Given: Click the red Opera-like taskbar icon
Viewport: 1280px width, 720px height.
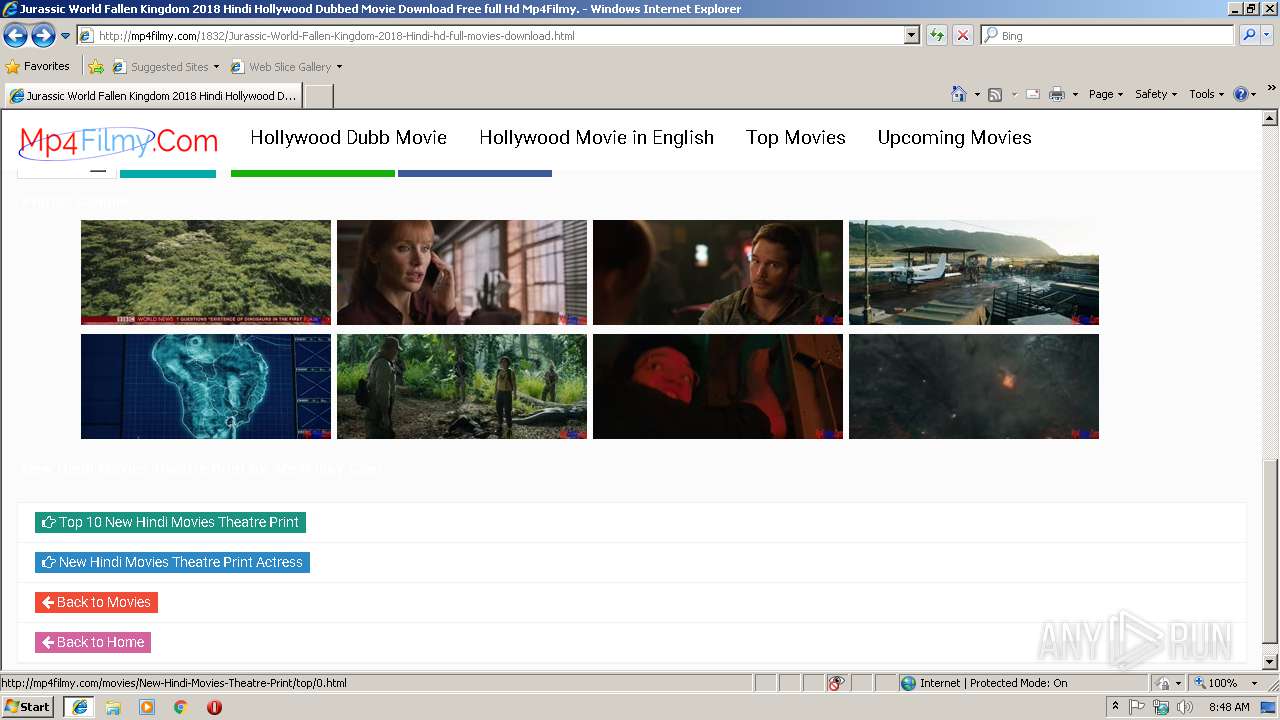Looking at the screenshot, I should tap(214, 707).
